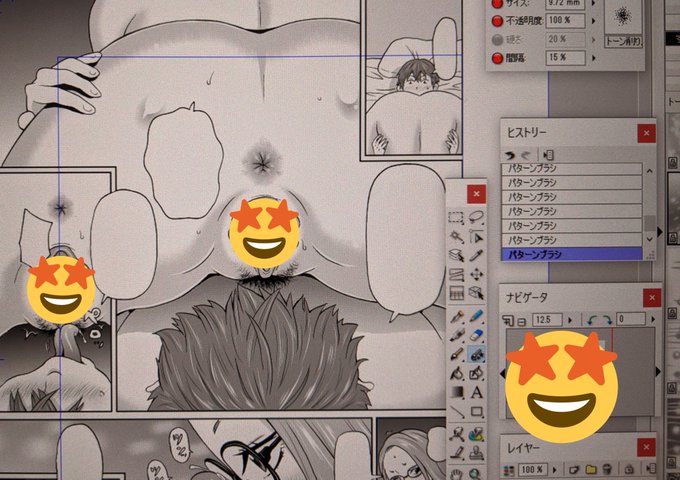Image resolution: width=680 pixels, height=480 pixels.
Task: Select the Pen tool
Action: [x=457, y=316]
